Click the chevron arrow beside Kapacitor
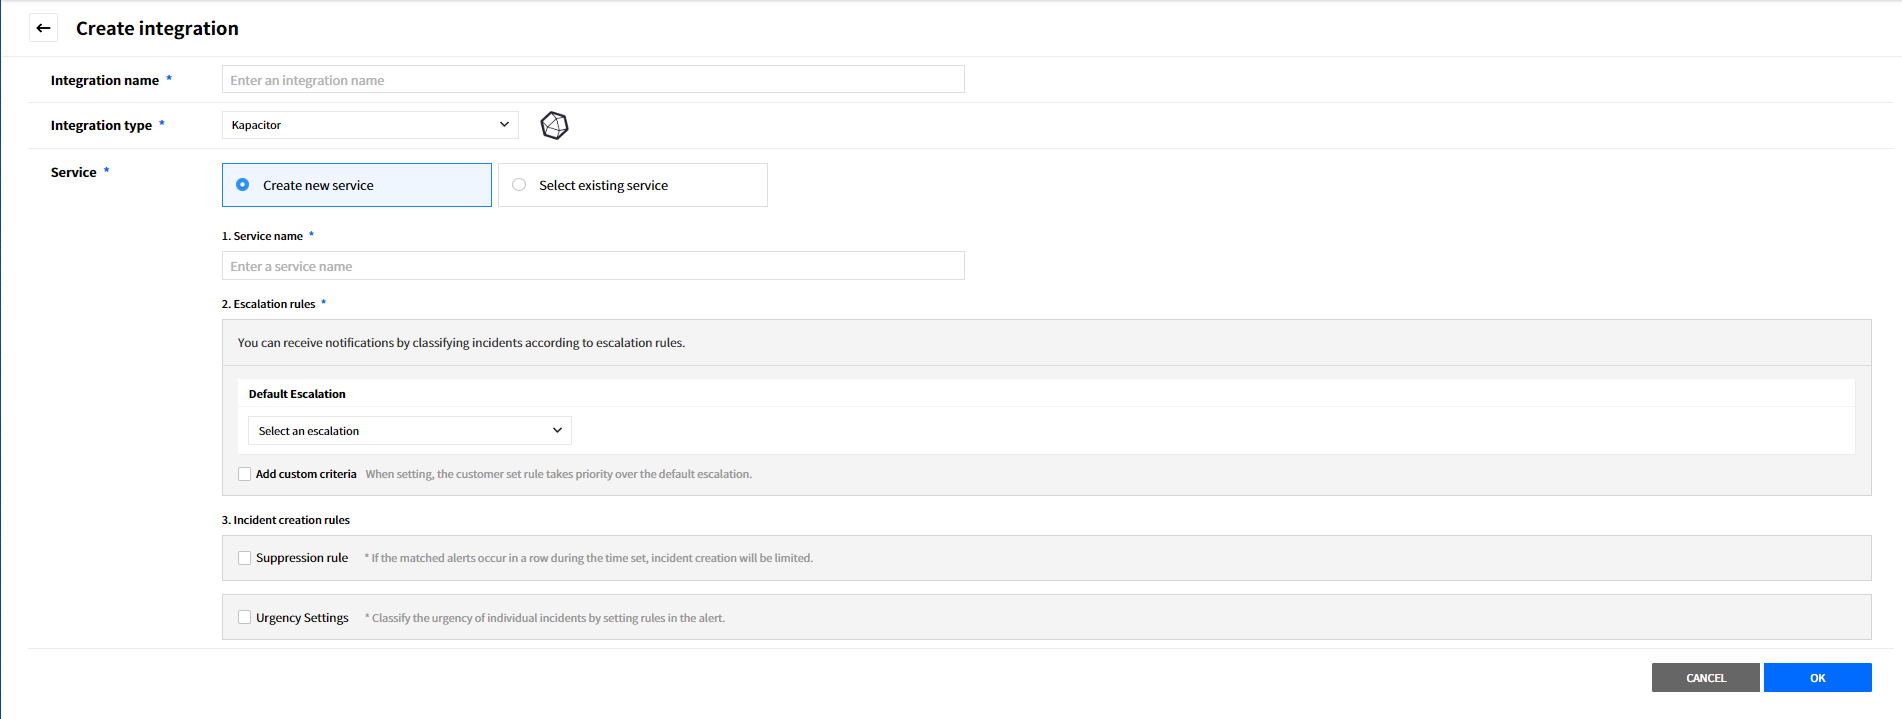 tap(504, 125)
